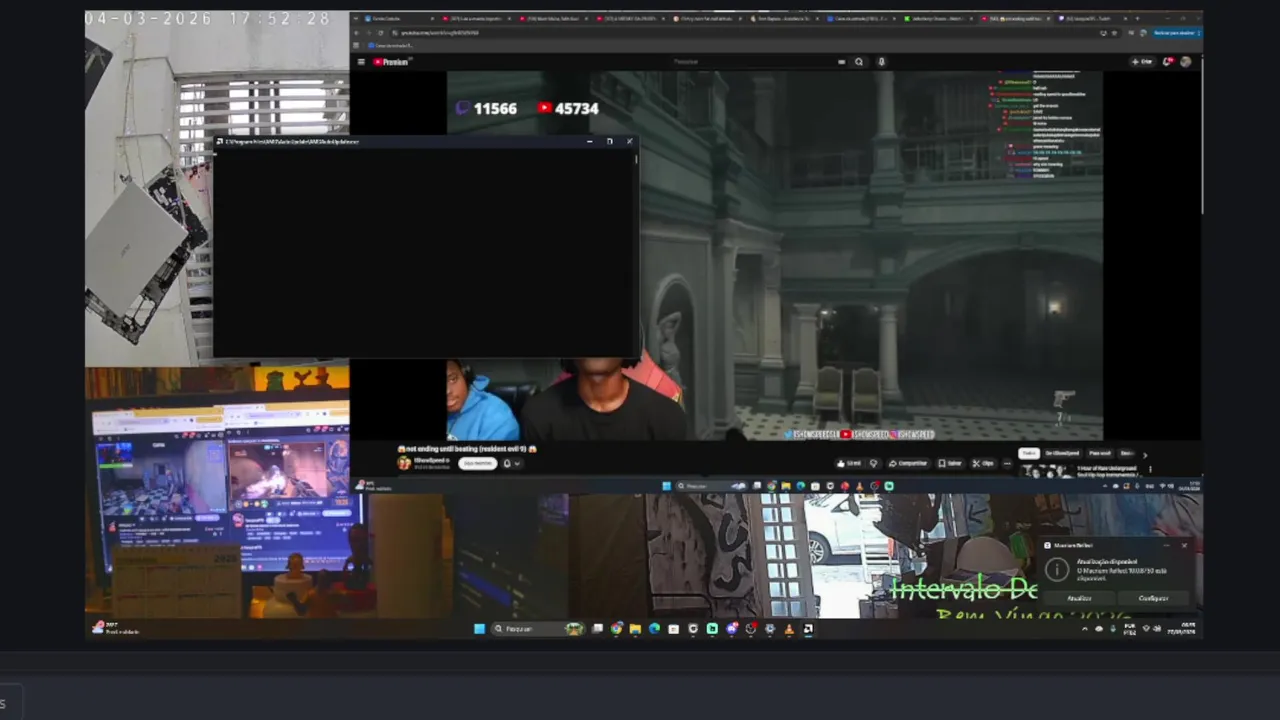This screenshot has height=720, width=1280.
Task: Select the 'De IShowSpeed' chip
Action: (1062, 453)
